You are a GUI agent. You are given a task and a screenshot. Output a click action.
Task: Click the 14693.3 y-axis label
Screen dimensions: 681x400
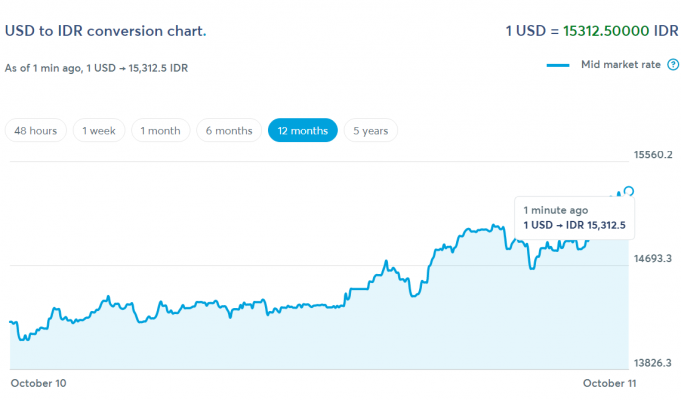tap(653, 259)
